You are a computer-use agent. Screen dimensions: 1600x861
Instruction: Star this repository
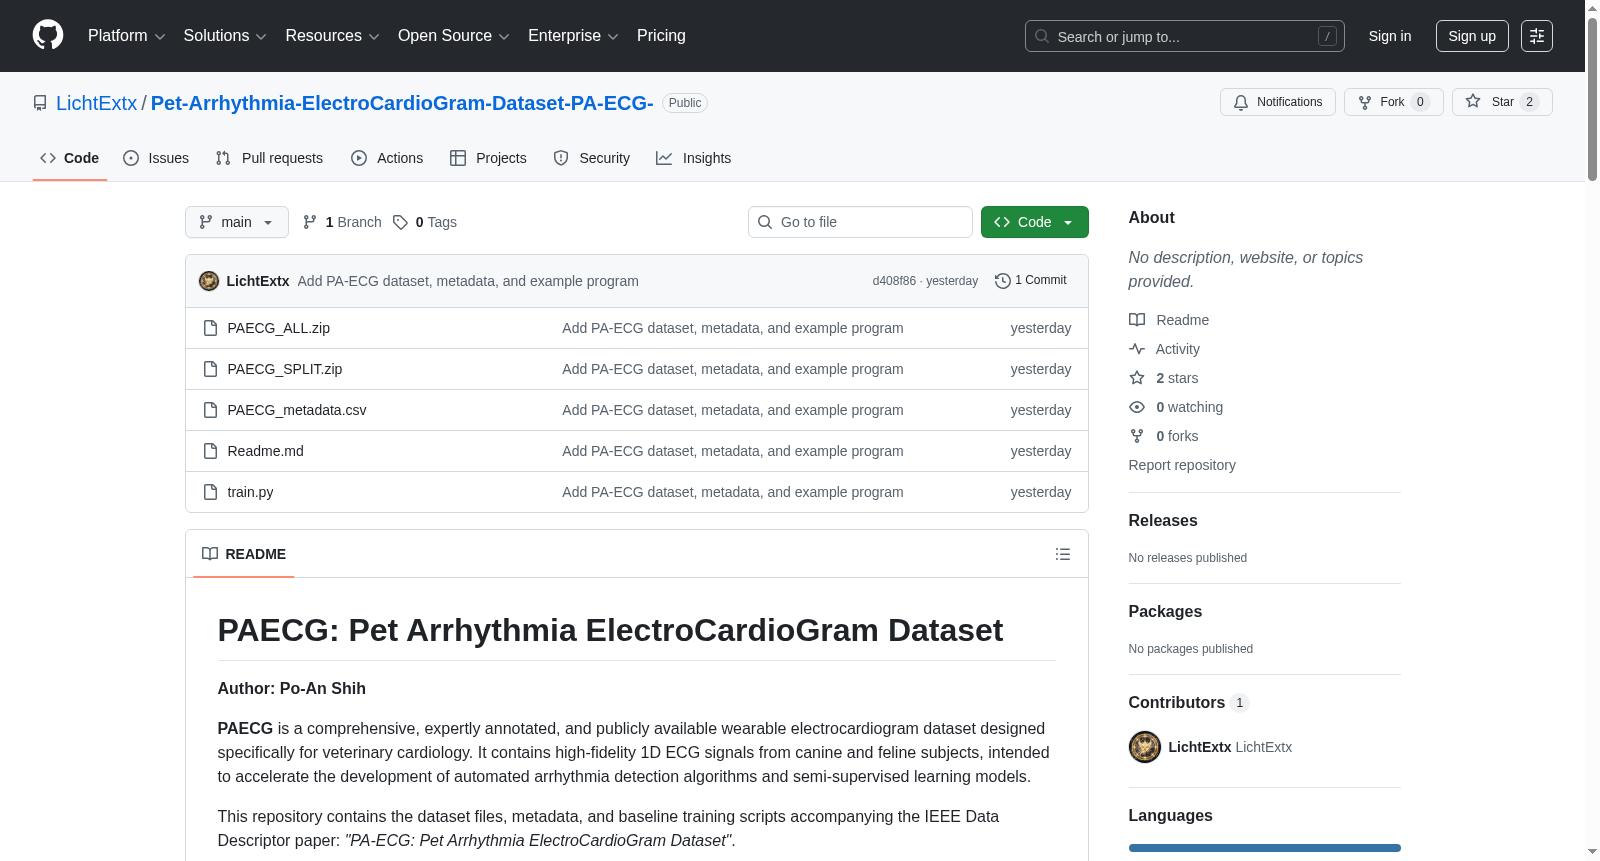point(1502,102)
